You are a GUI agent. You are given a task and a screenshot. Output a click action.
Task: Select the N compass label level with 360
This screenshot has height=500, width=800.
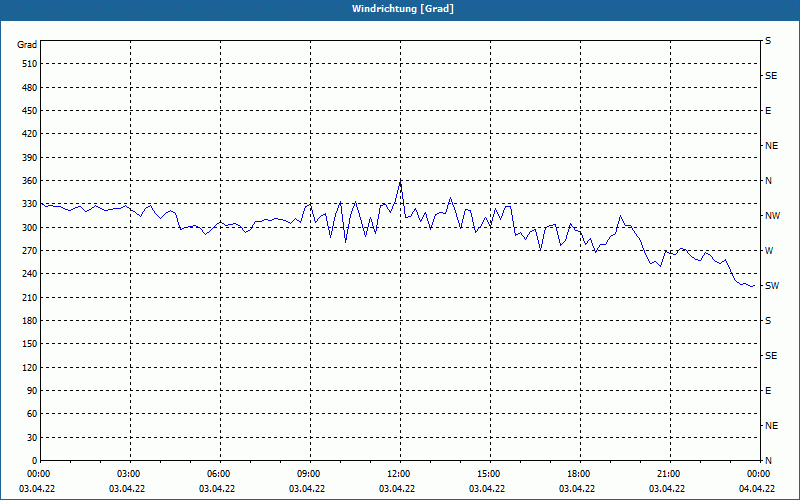[x=768, y=181]
